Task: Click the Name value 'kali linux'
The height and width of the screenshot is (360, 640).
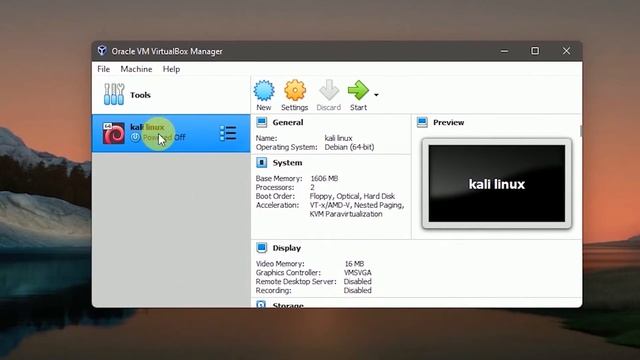Action: [338, 138]
